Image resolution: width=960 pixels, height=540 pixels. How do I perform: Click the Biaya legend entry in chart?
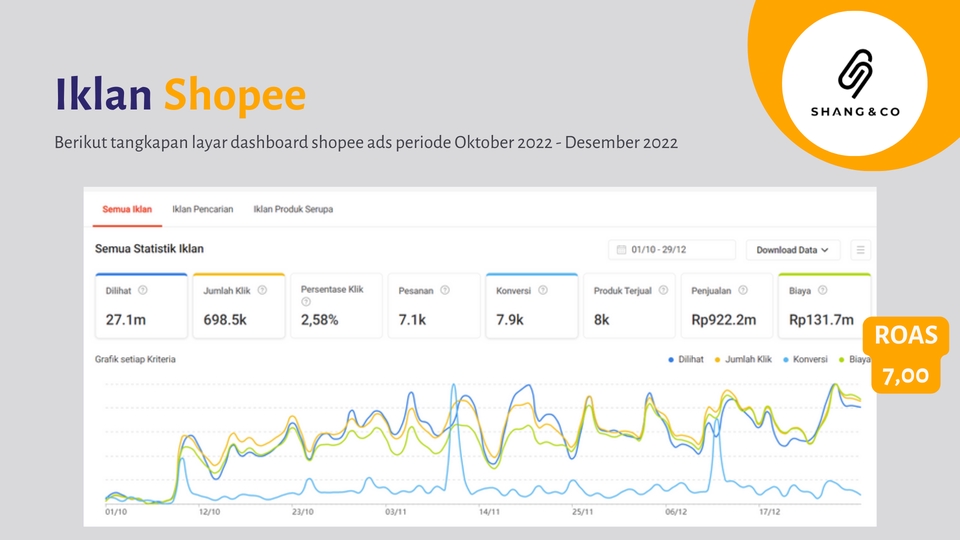click(x=855, y=359)
